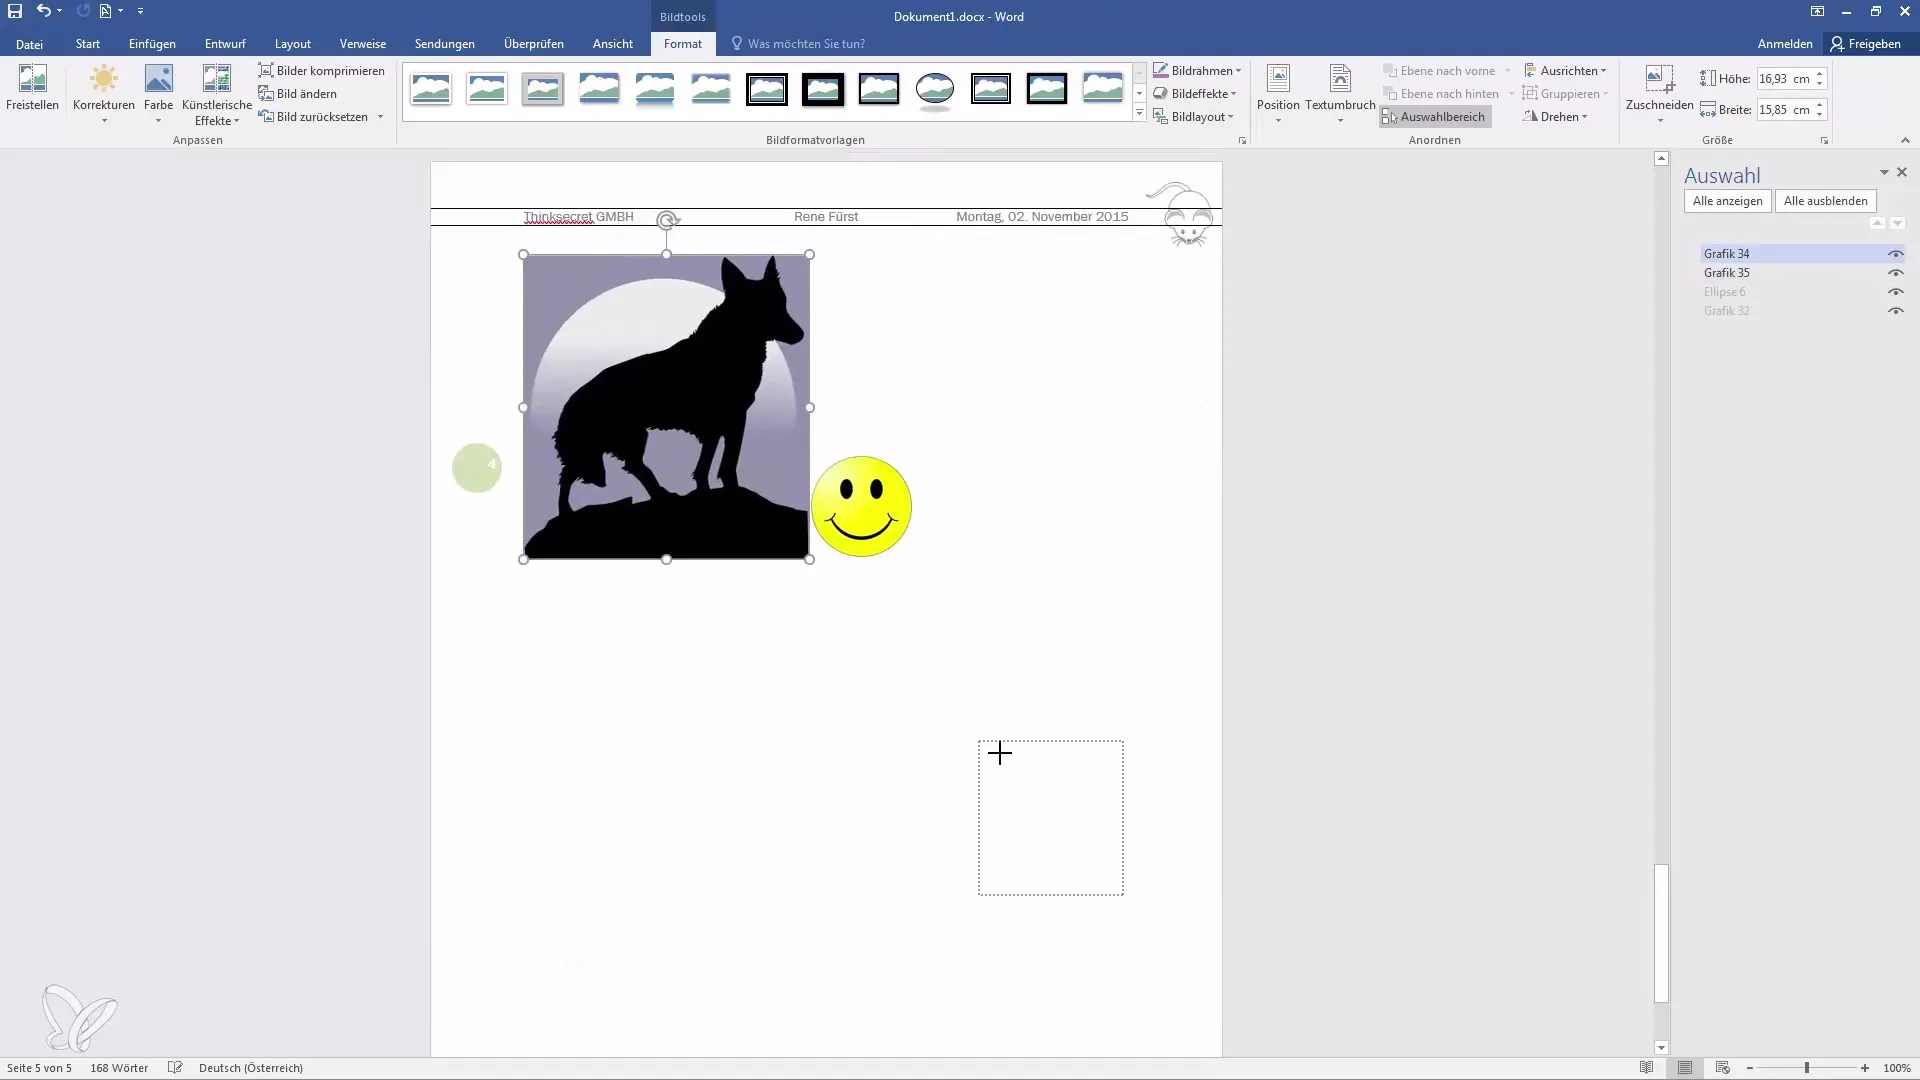The height and width of the screenshot is (1080, 1920).
Task: Click Alle anzeigen button in Auswahl panel
Action: 1726,200
